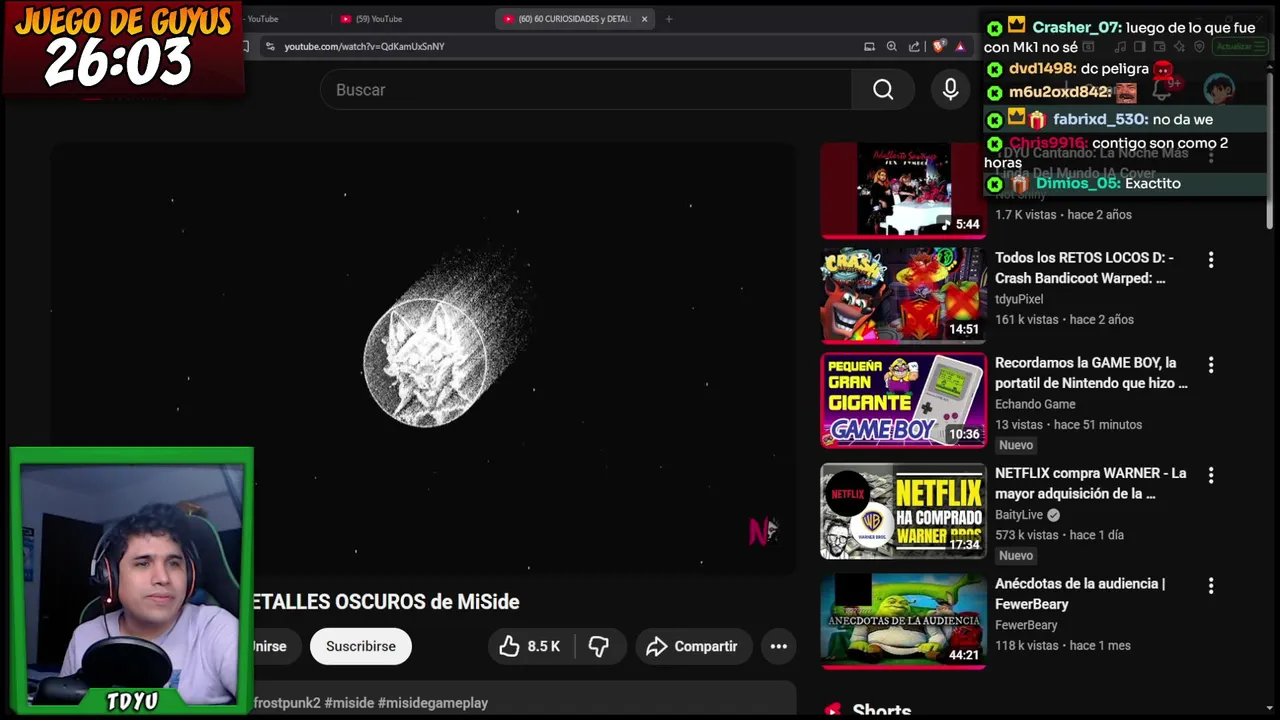Open Compartir share dialog
The height and width of the screenshot is (720, 1280).
point(692,646)
